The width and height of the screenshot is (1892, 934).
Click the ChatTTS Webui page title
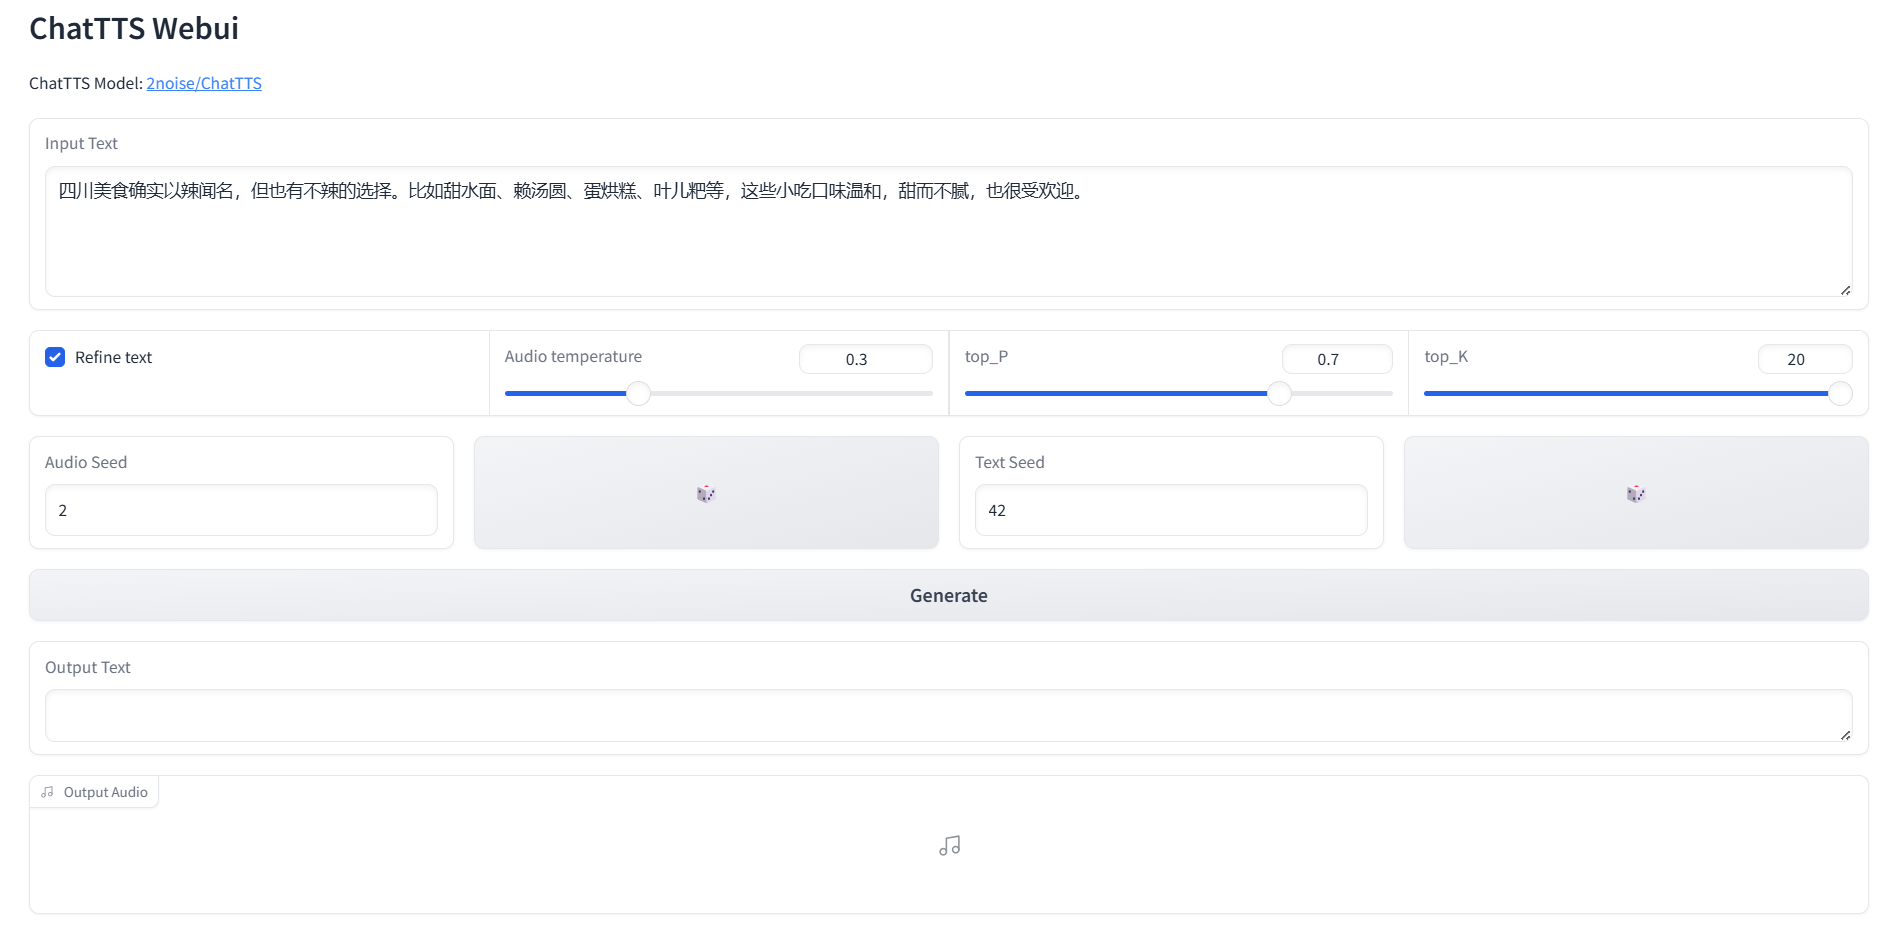[133, 28]
